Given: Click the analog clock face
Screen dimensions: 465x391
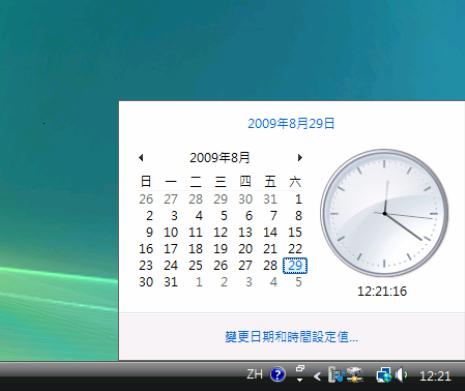Looking at the screenshot, I should tap(384, 213).
